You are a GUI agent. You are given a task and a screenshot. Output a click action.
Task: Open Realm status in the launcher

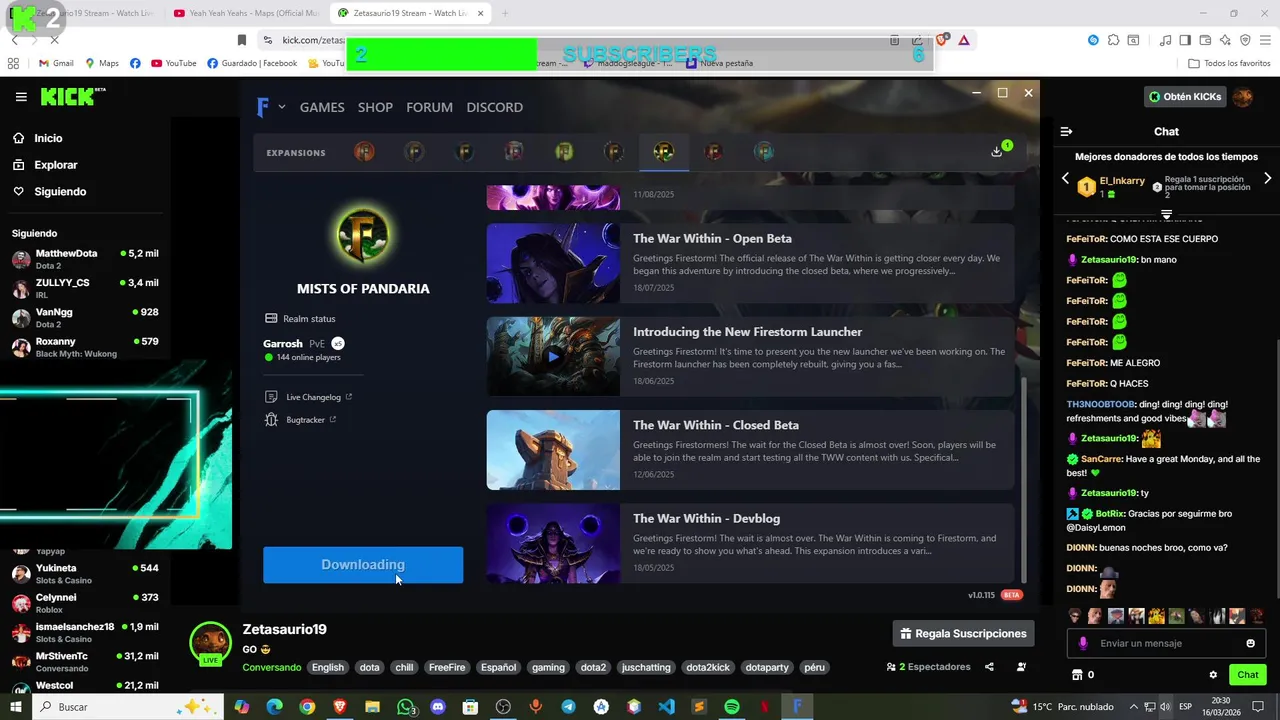coord(300,318)
